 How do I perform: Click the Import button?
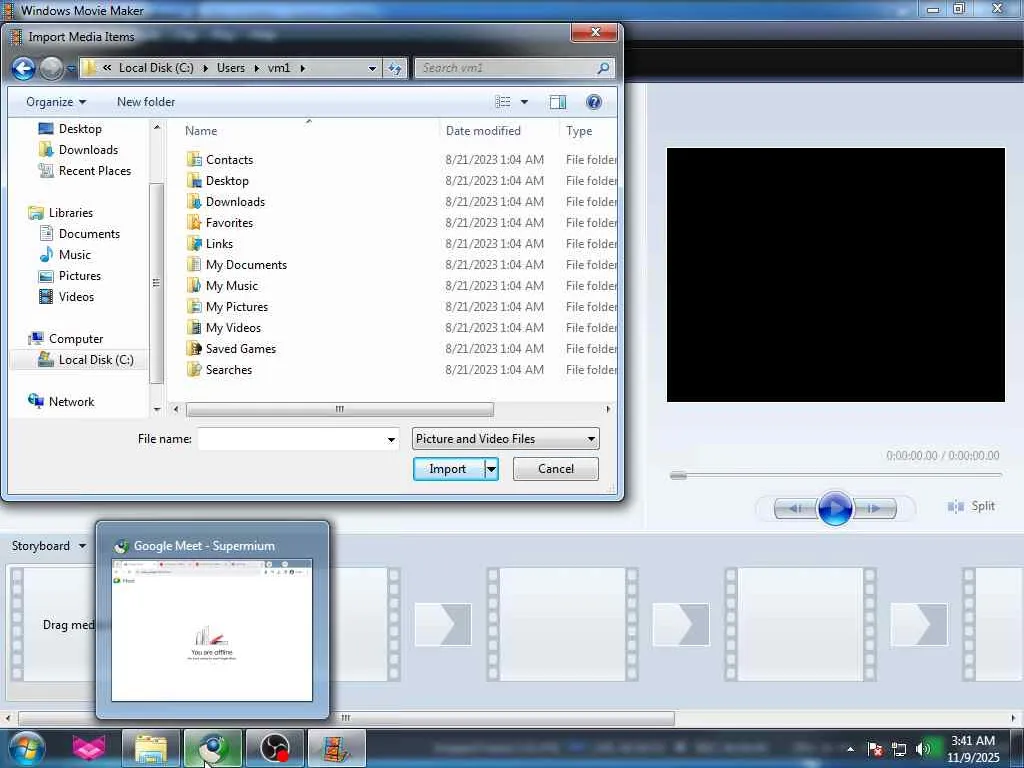coord(448,469)
